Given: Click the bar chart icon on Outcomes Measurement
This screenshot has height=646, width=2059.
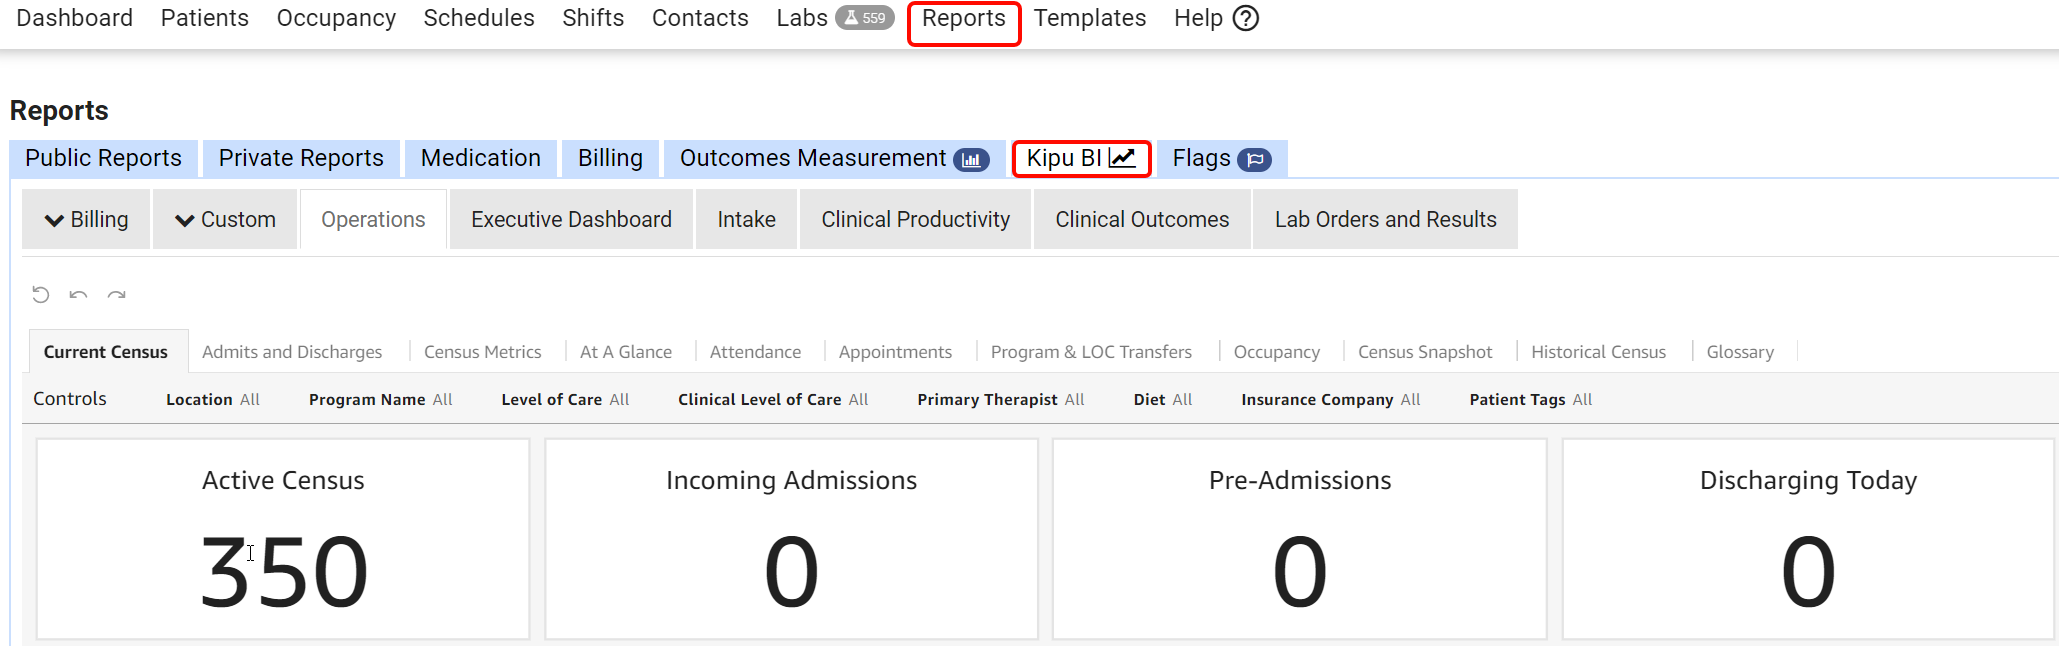Looking at the screenshot, I should (x=971, y=159).
